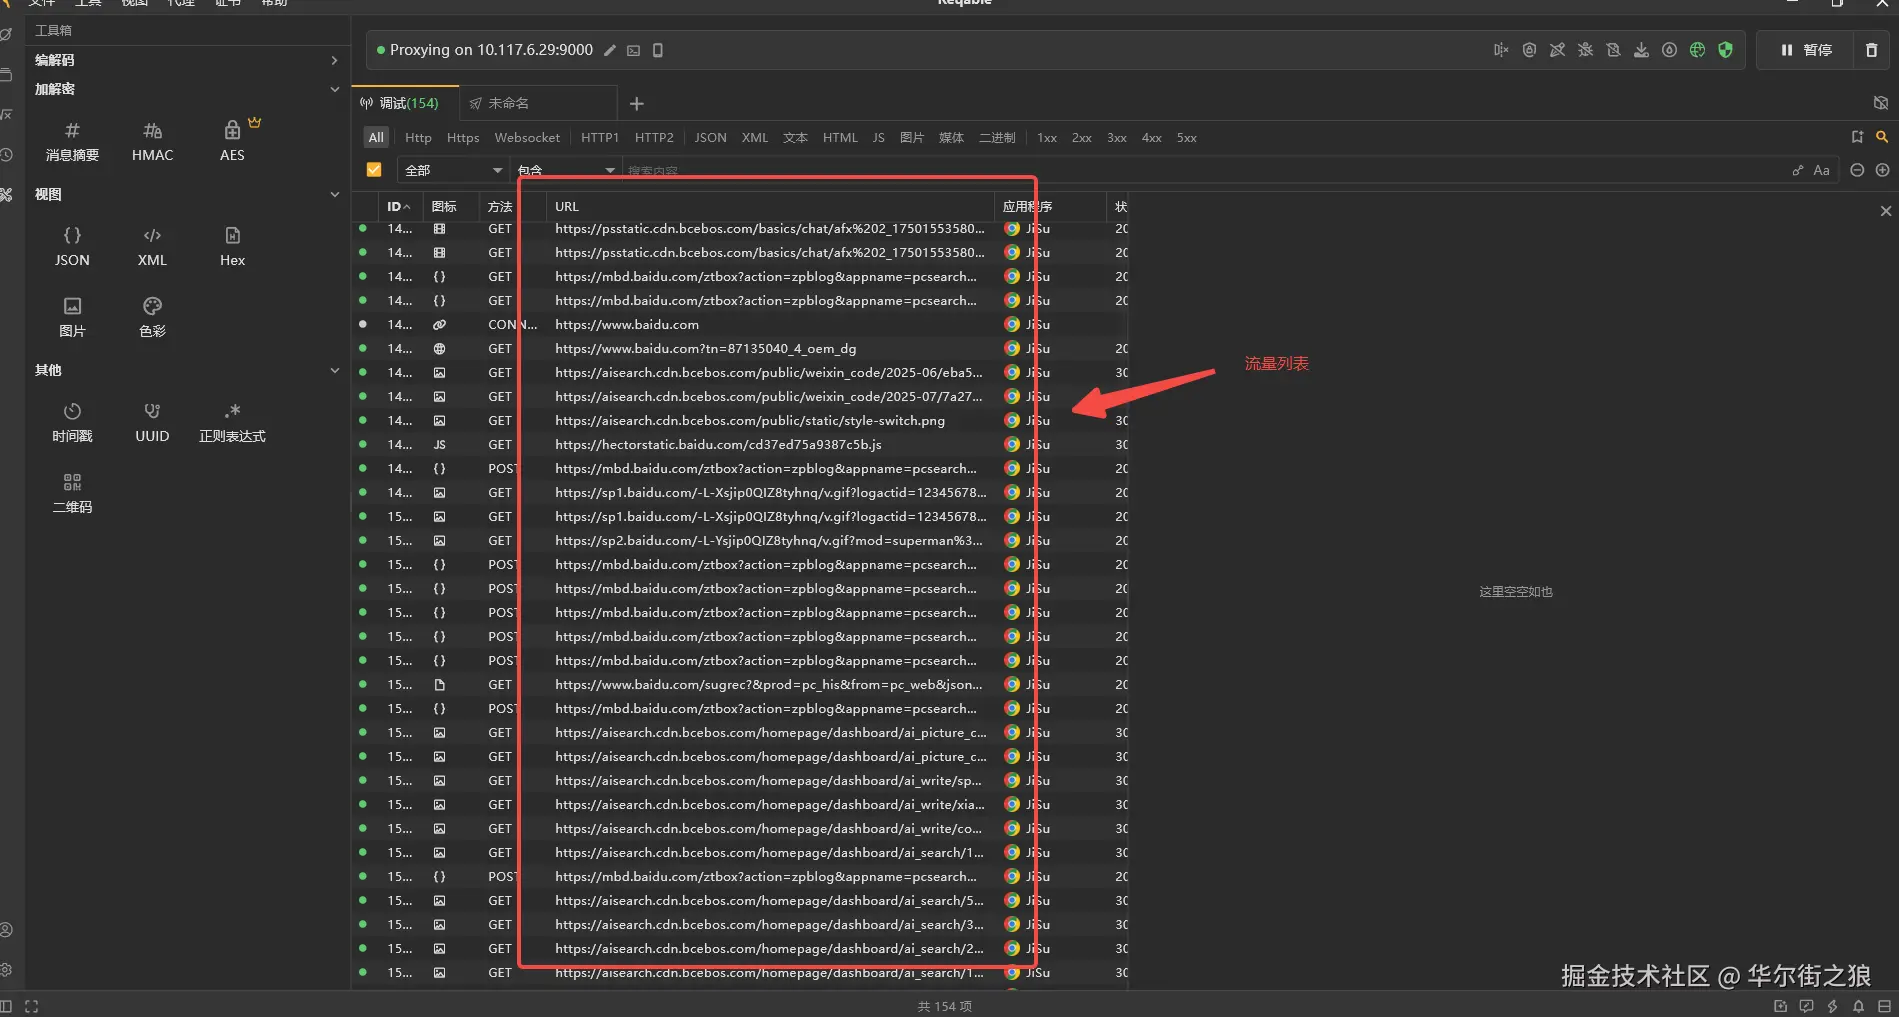Click the circled plus button in the filter row
Screen dimensions: 1899x1017
[x=1882, y=170]
